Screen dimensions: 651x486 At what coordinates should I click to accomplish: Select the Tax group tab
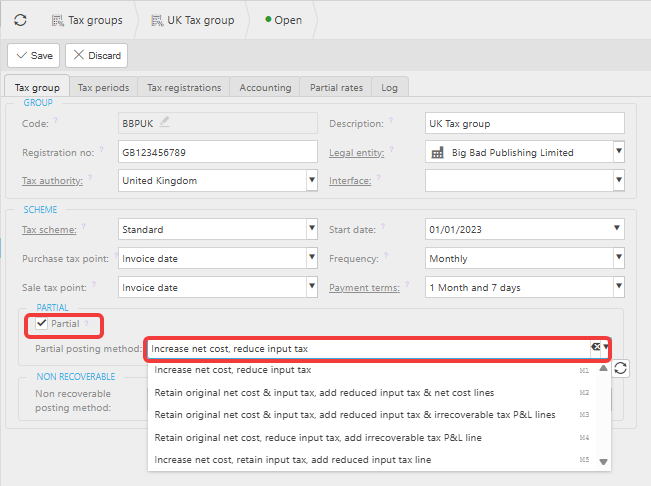(37, 87)
